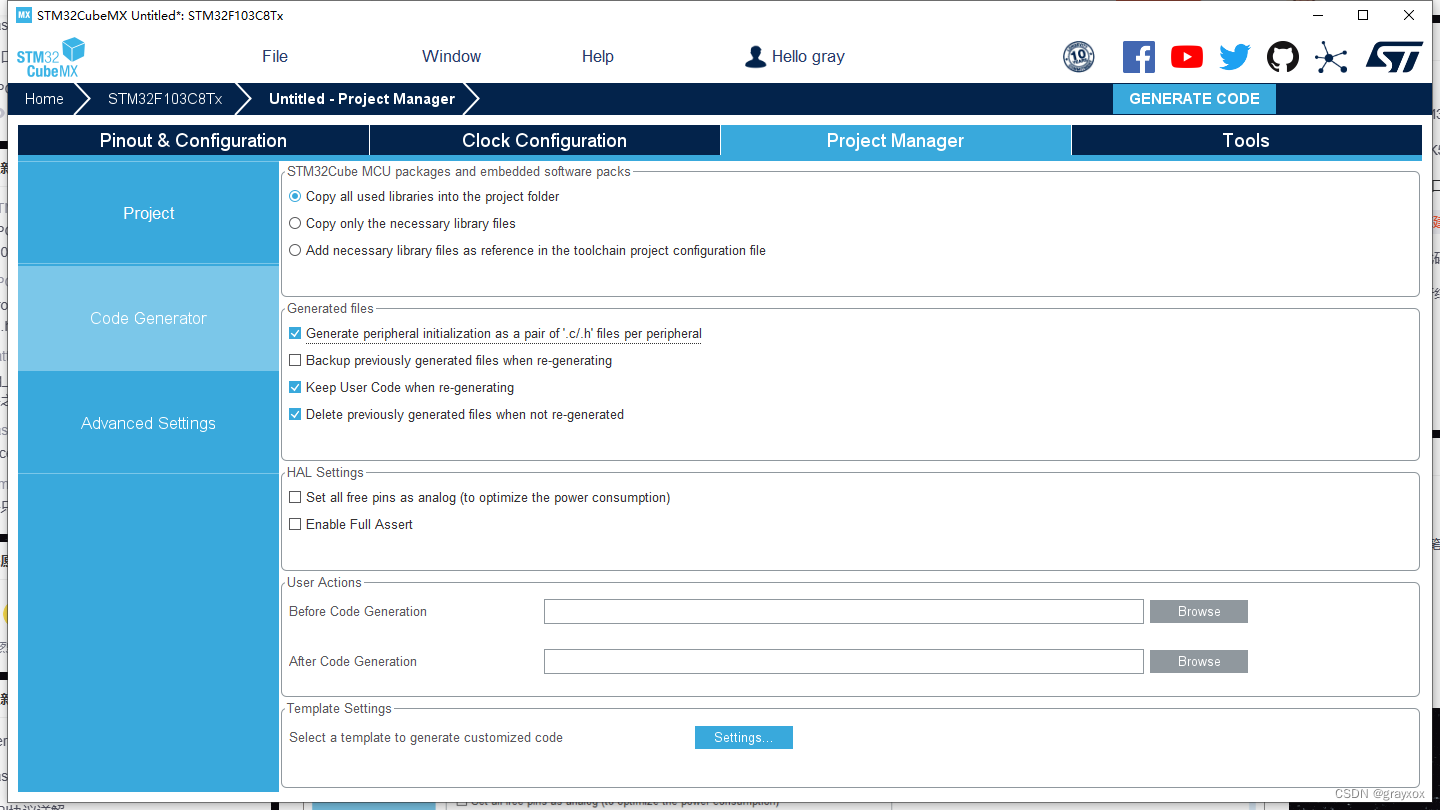Browse for After Code Generation script
Screen dimensions: 1440x810
1199,662
